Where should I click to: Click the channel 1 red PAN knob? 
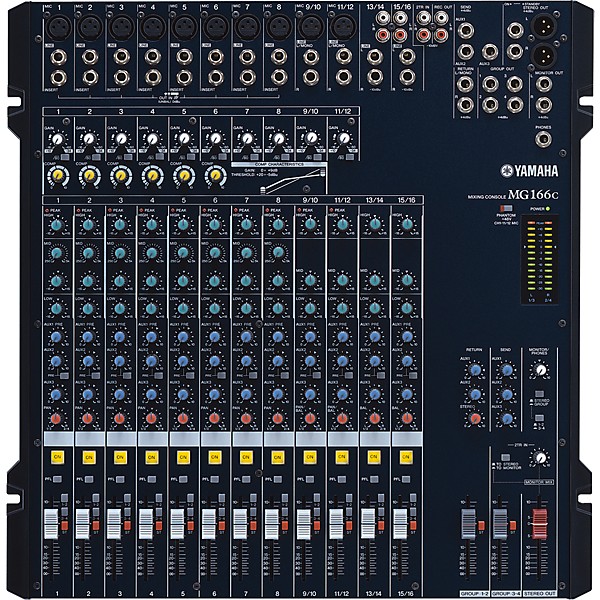pos(57,418)
